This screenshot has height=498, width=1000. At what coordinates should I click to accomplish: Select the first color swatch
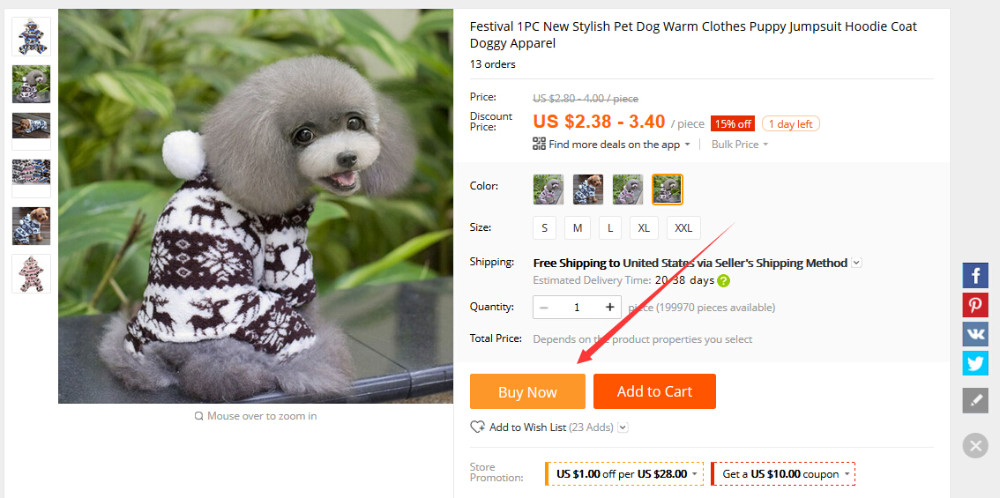click(x=548, y=189)
